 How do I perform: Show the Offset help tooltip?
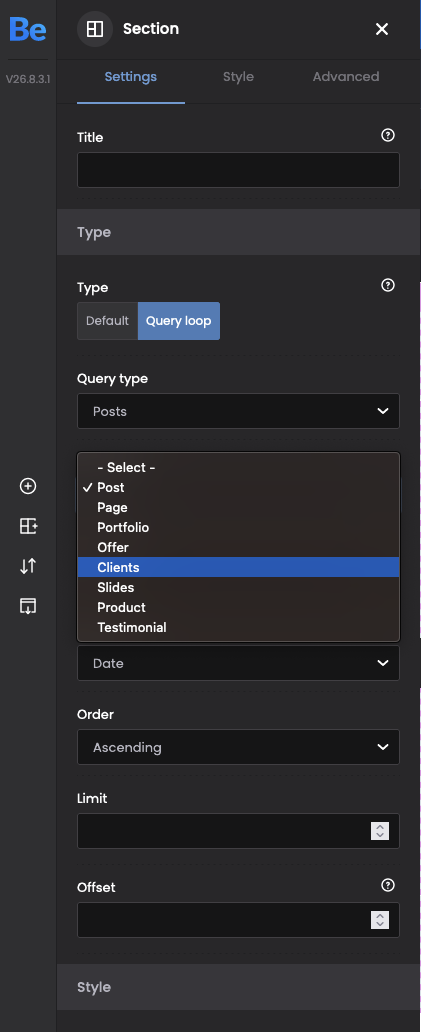[x=388, y=885]
